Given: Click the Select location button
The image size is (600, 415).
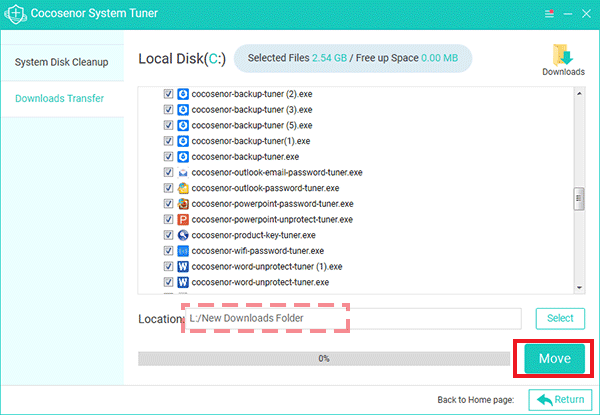Looking at the screenshot, I should [560, 319].
